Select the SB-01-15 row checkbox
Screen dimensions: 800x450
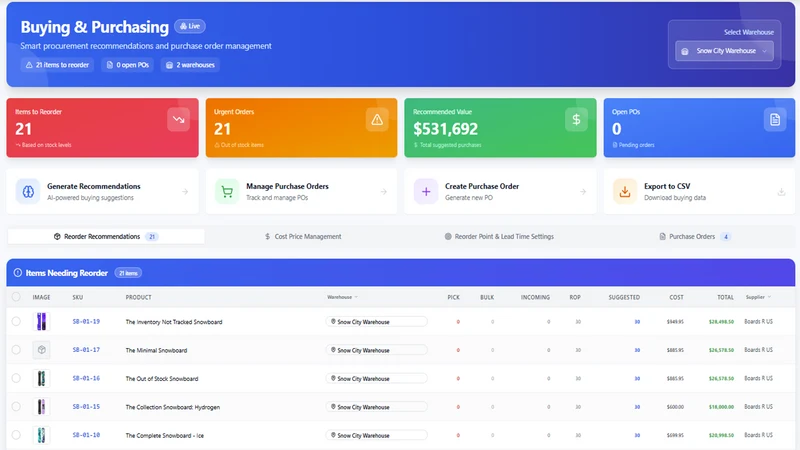16,407
